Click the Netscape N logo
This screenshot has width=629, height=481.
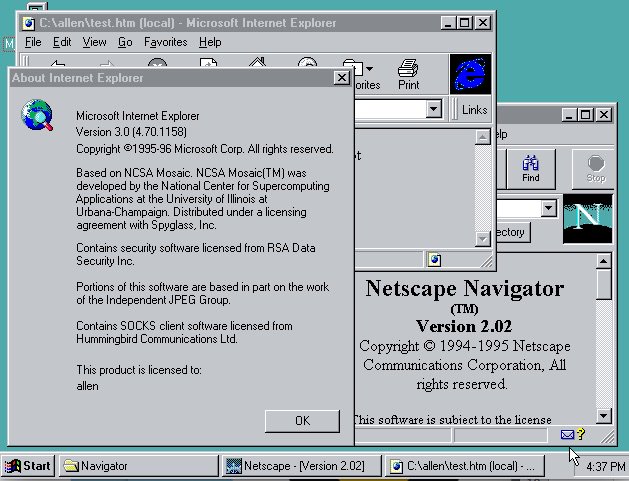coord(587,219)
